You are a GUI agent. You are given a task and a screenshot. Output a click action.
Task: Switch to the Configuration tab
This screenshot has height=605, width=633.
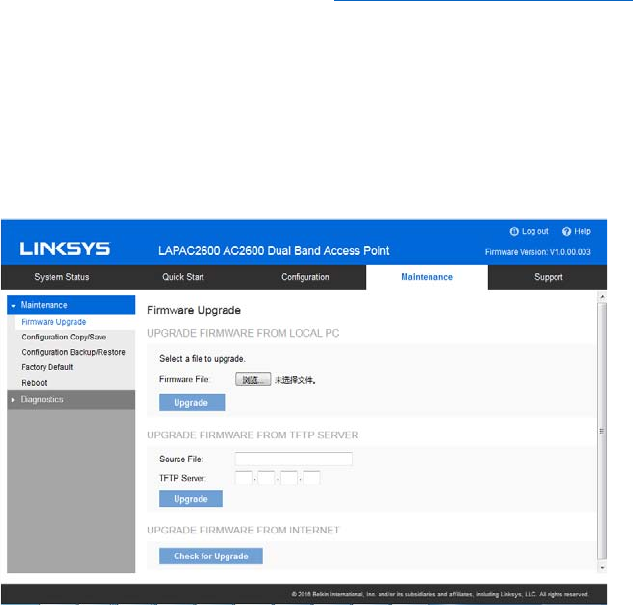click(x=305, y=277)
